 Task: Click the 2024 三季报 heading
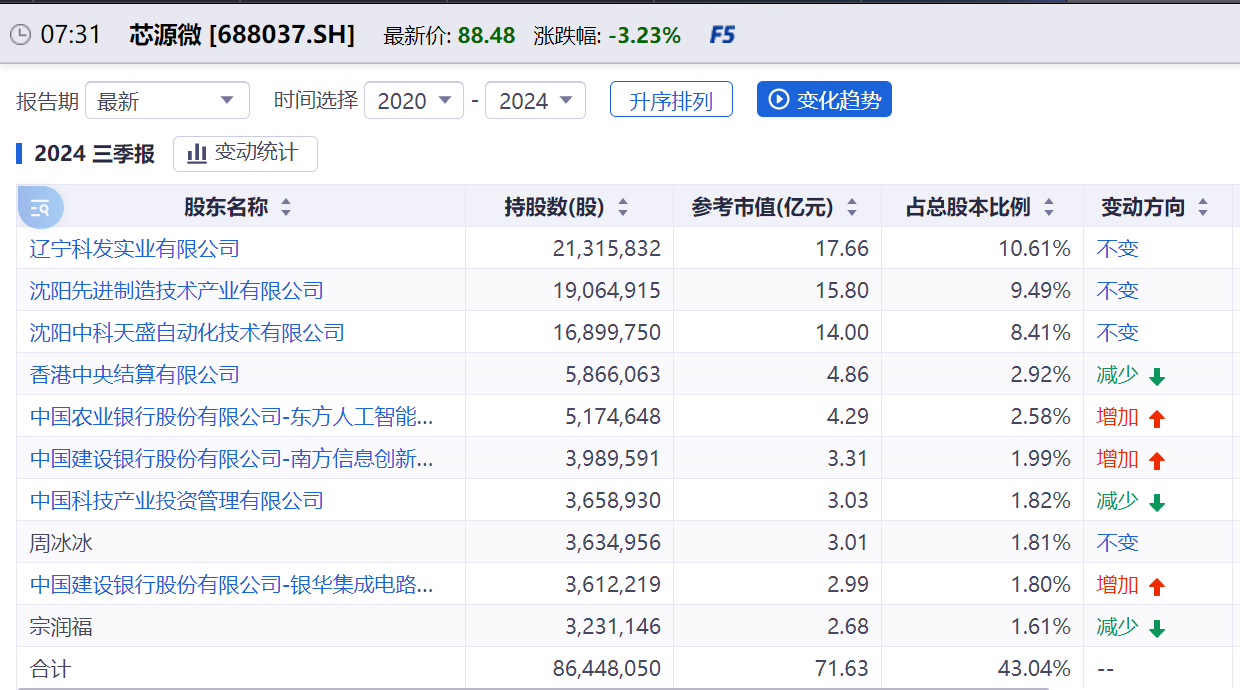(94, 153)
